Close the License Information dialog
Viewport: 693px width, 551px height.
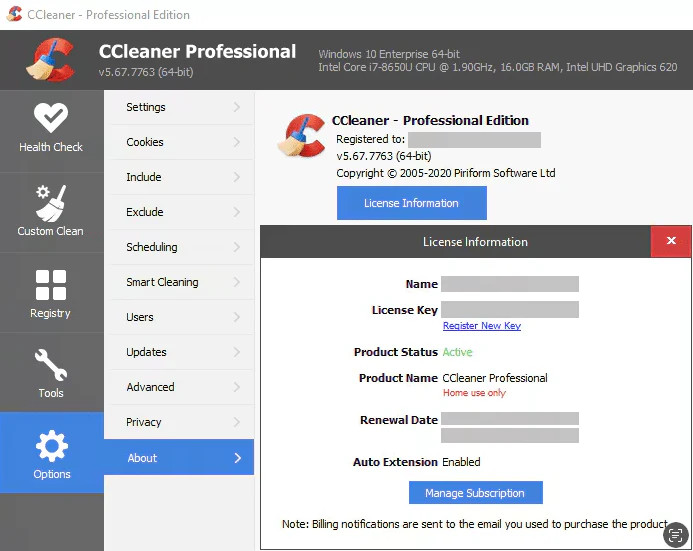(671, 241)
